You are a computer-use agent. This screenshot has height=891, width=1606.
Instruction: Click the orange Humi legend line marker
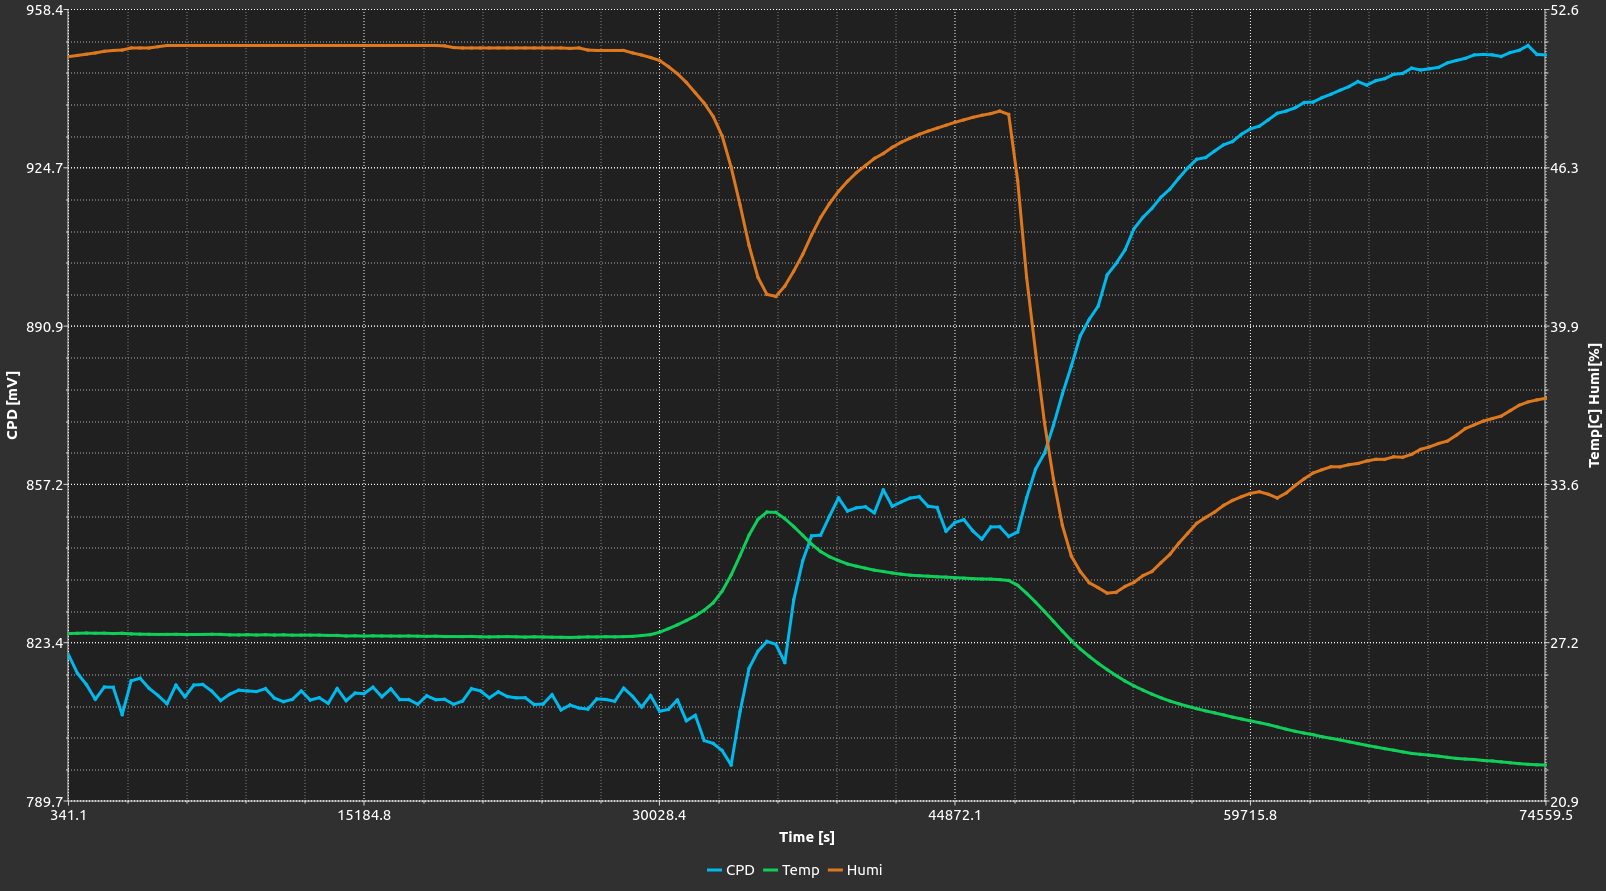click(834, 870)
